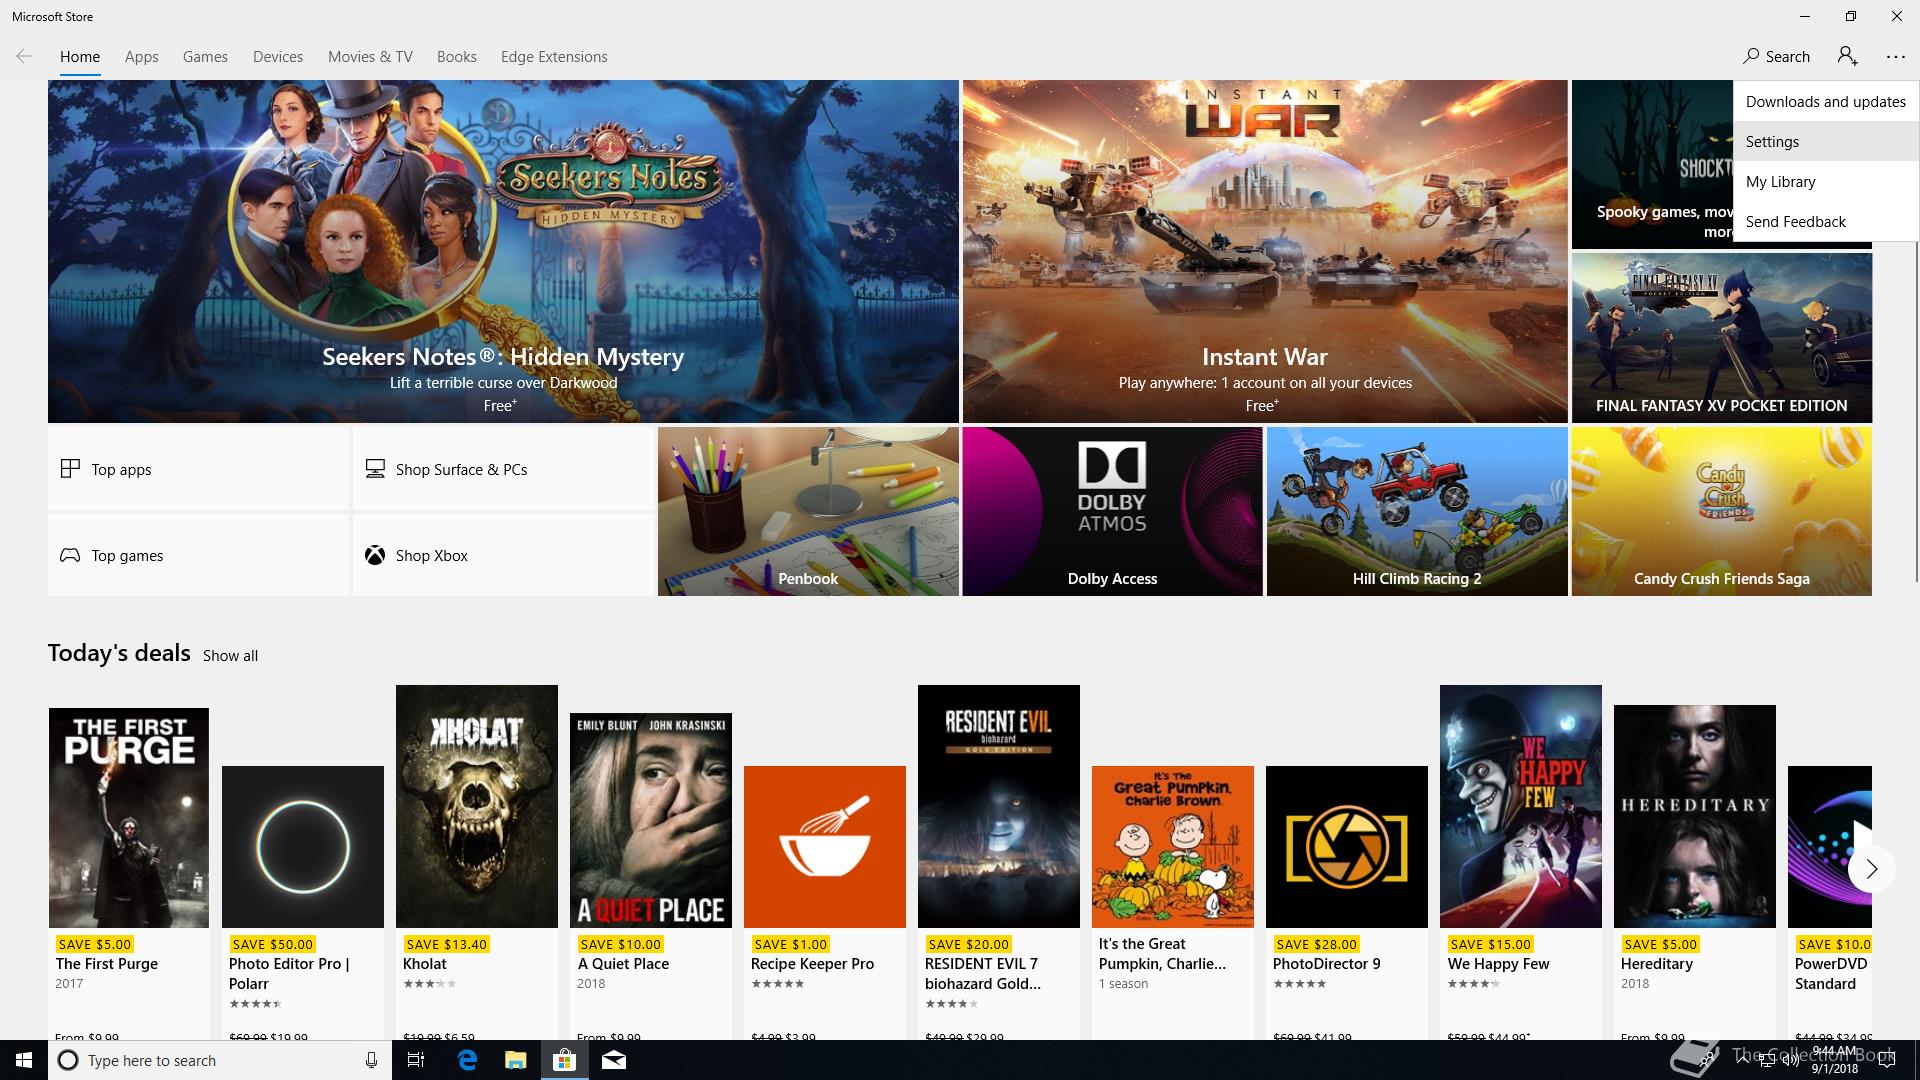Open the Books tab

[456, 57]
